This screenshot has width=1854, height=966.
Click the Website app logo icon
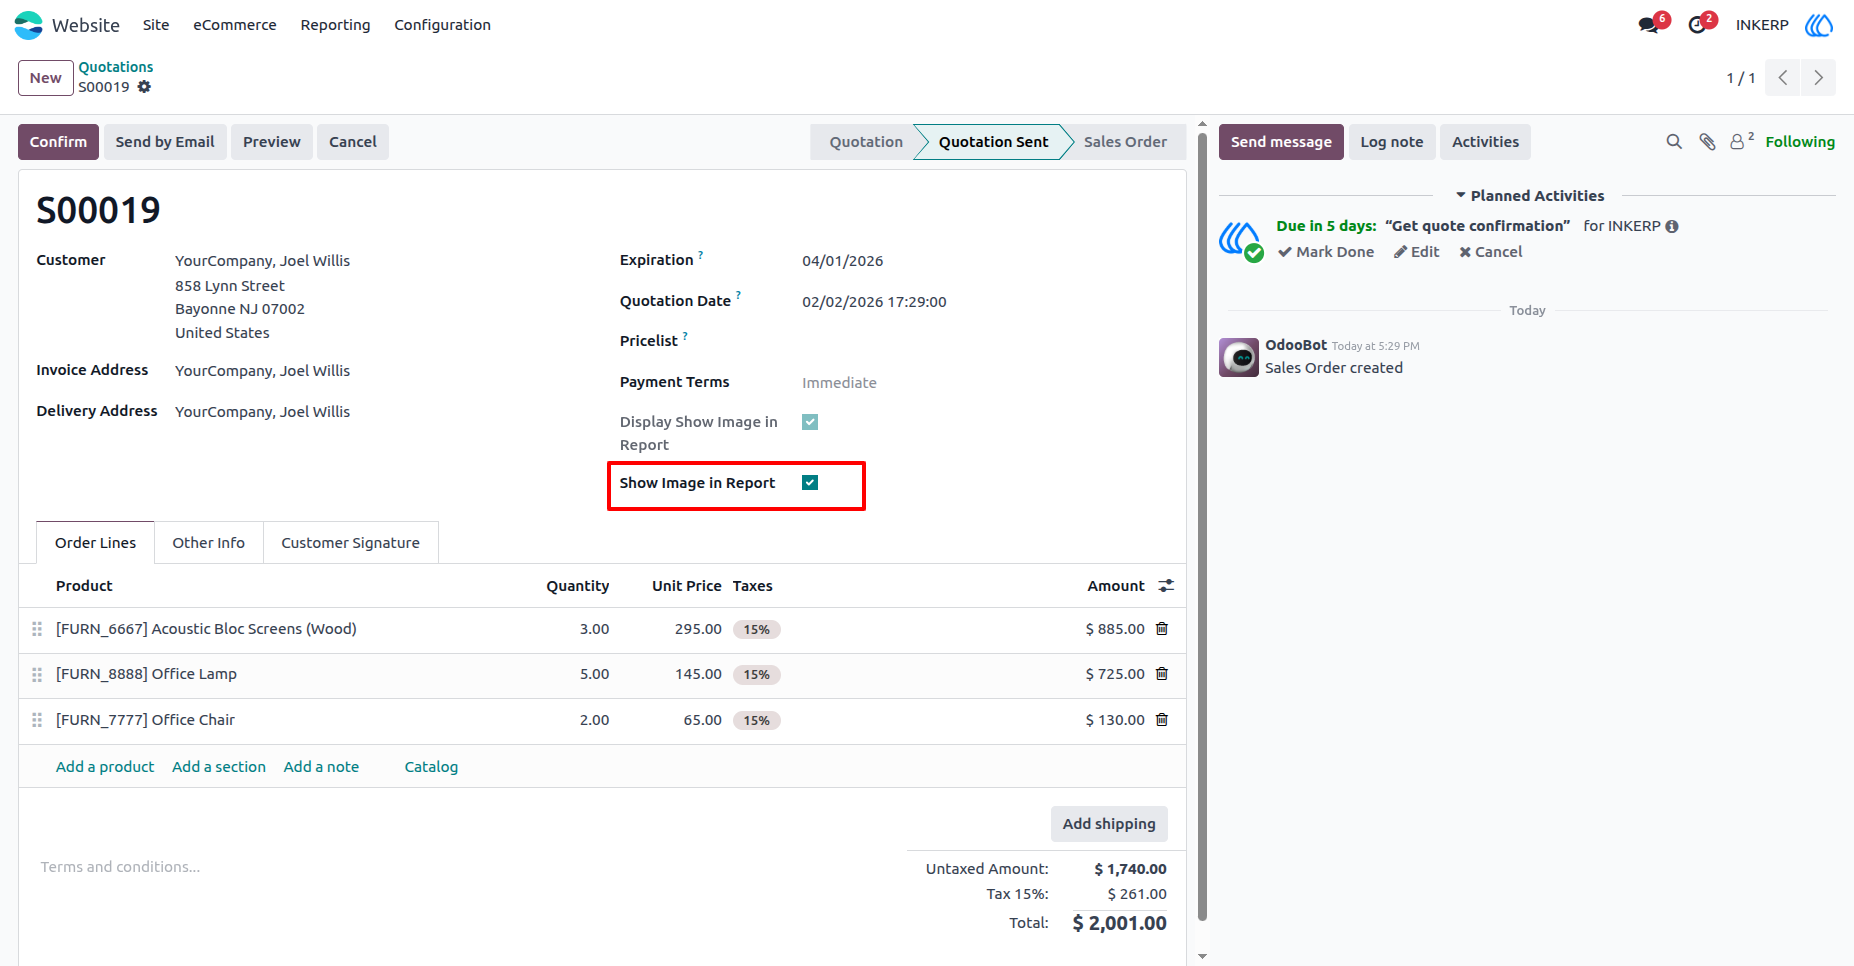point(29,25)
